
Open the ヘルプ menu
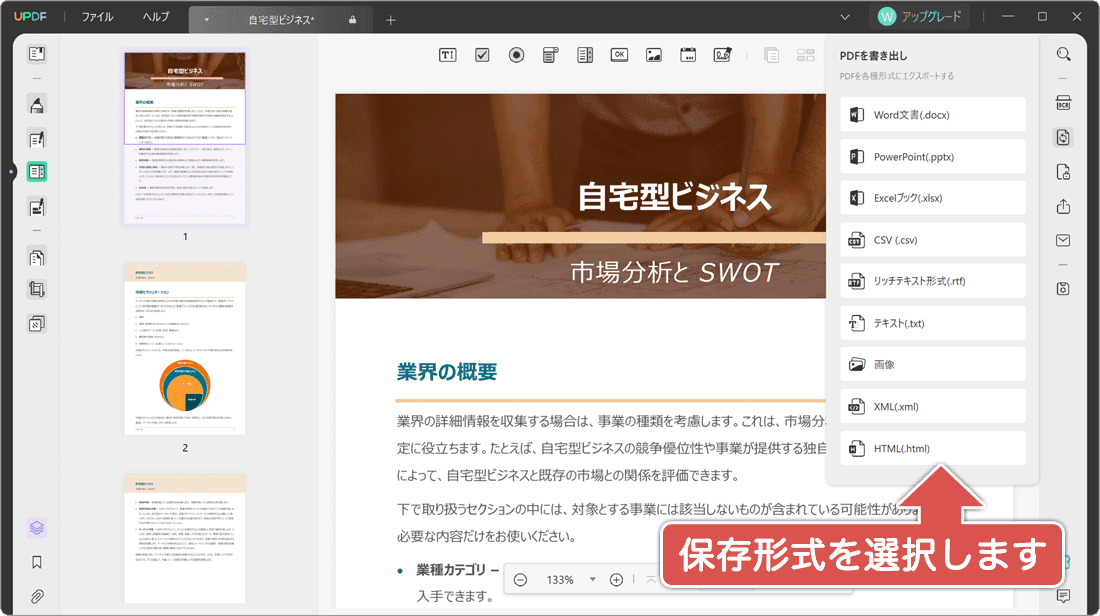(x=156, y=17)
